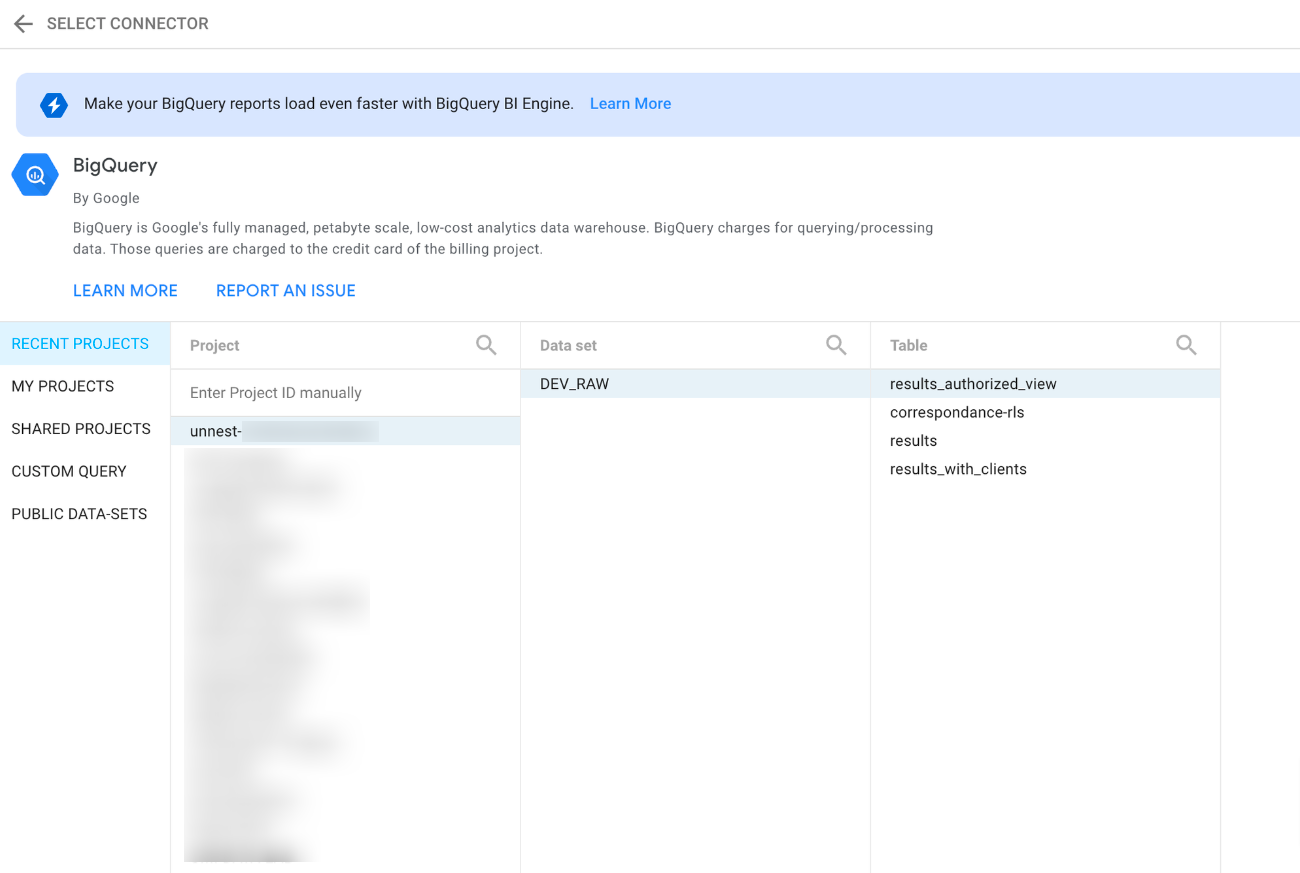
Task: Click the By Google text
Action: point(106,198)
